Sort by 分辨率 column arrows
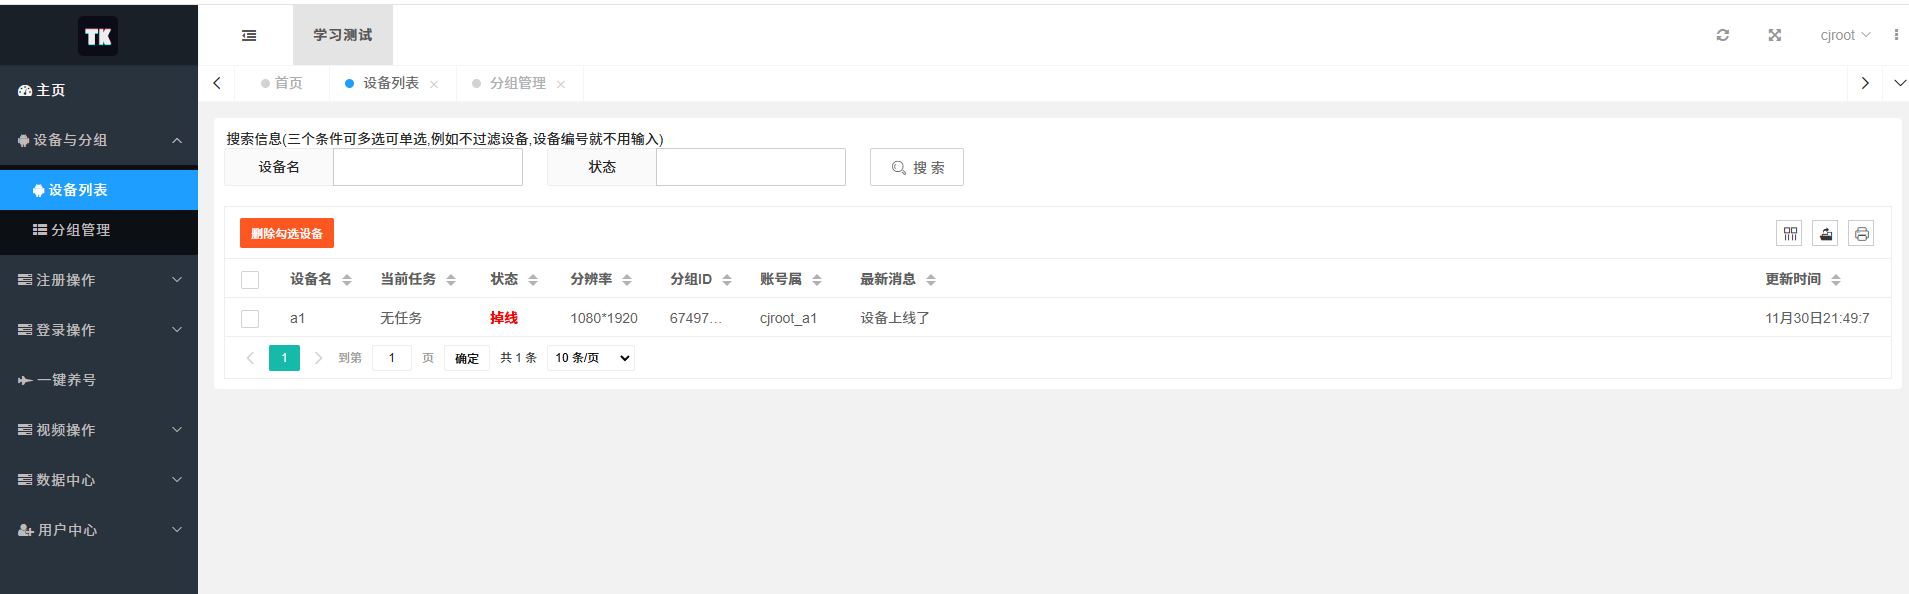Image resolution: width=1909 pixels, height=594 pixels. click(627, 280)
